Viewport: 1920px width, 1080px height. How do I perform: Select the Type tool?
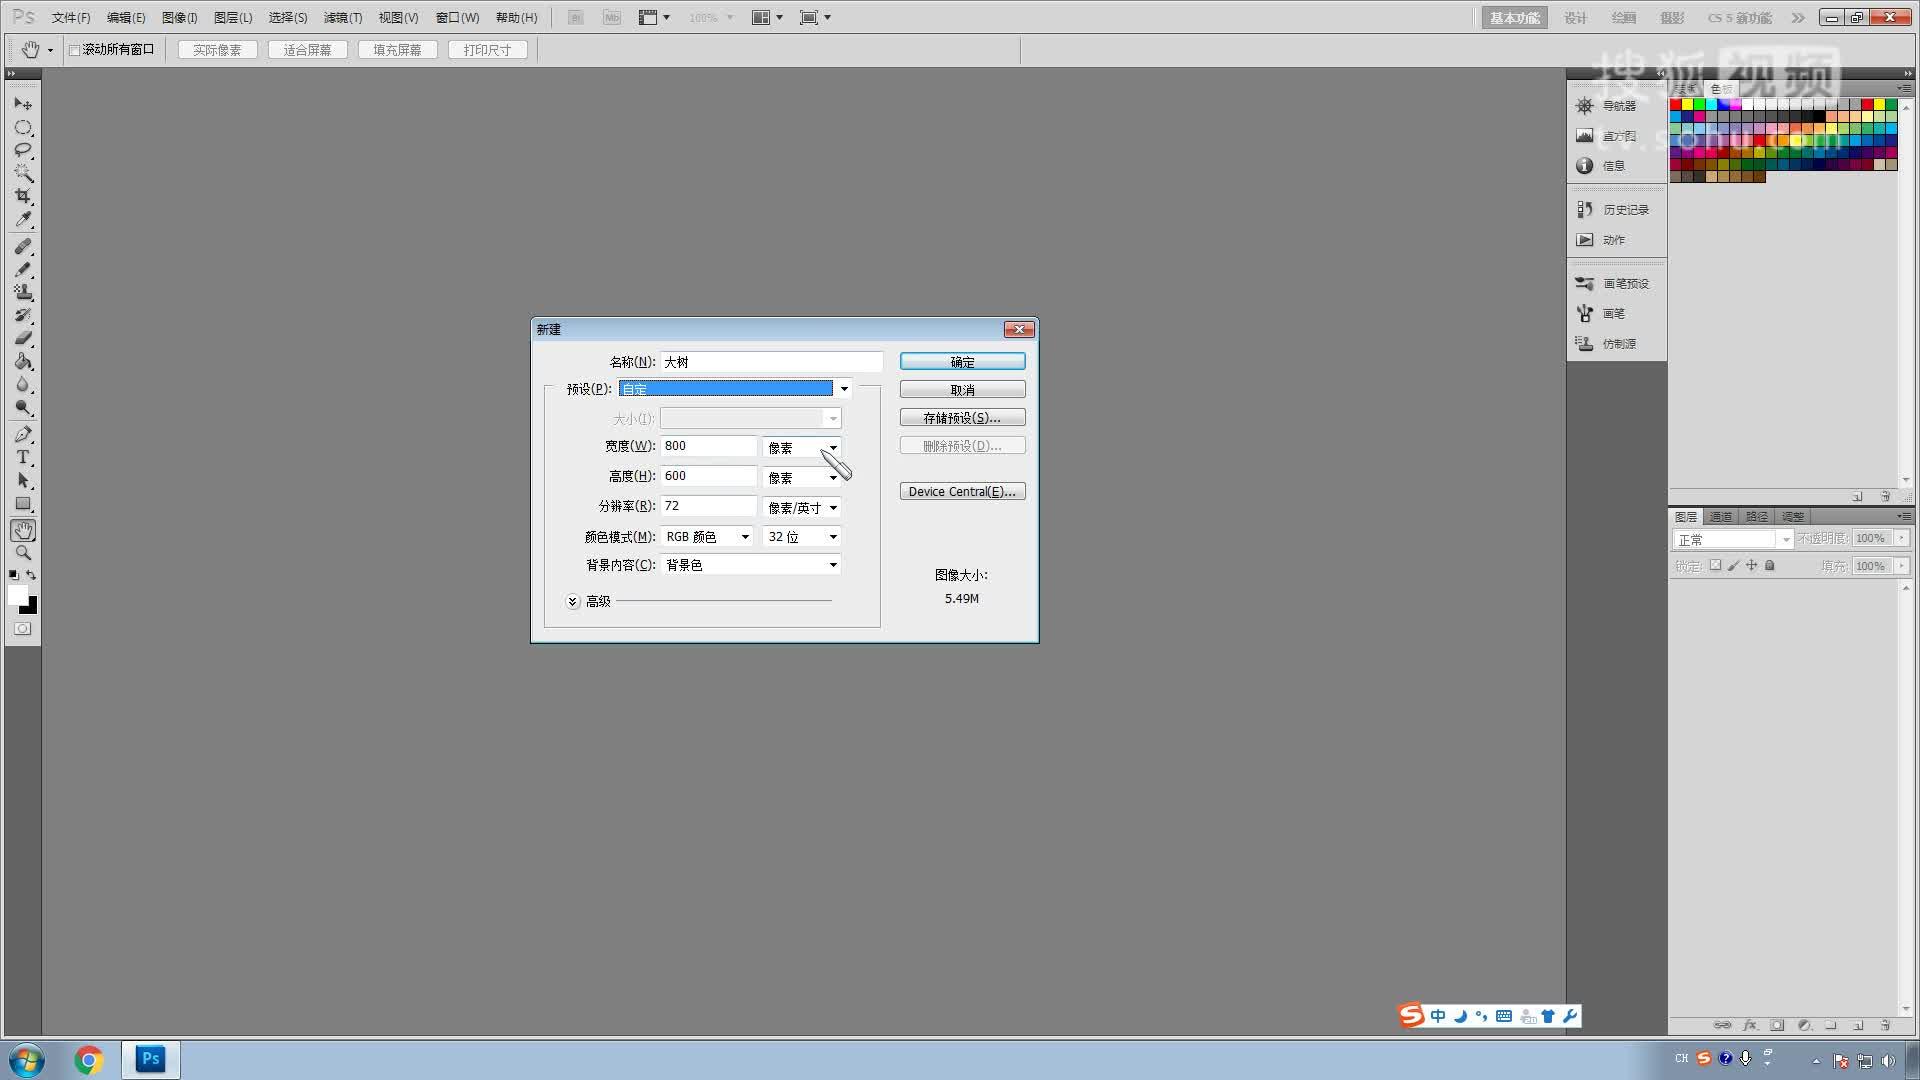[23, 458]
